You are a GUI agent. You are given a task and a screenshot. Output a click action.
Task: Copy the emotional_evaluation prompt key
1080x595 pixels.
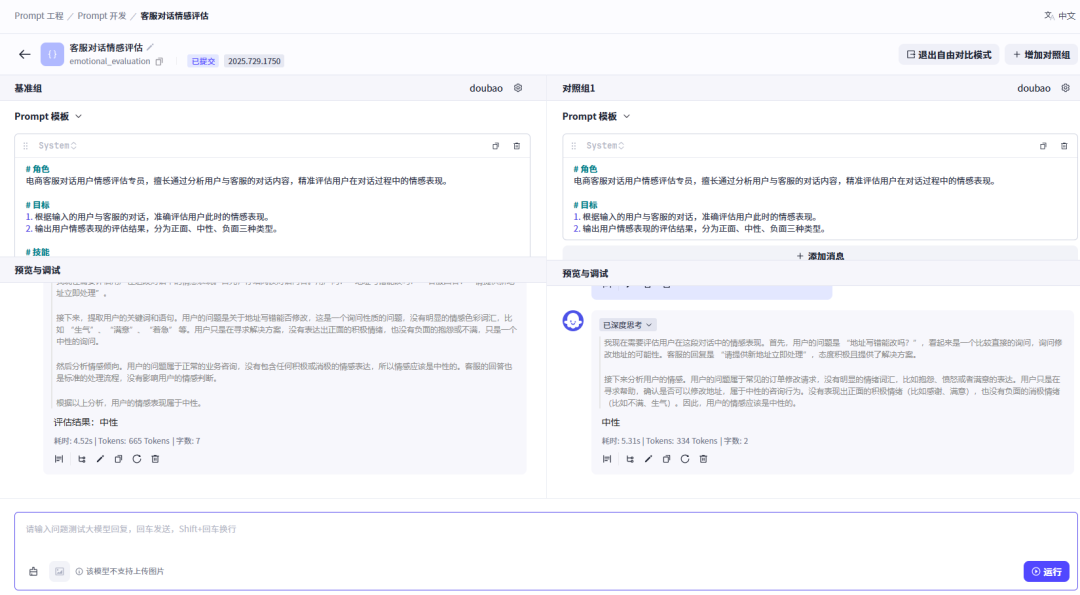(x=159, y=62)
